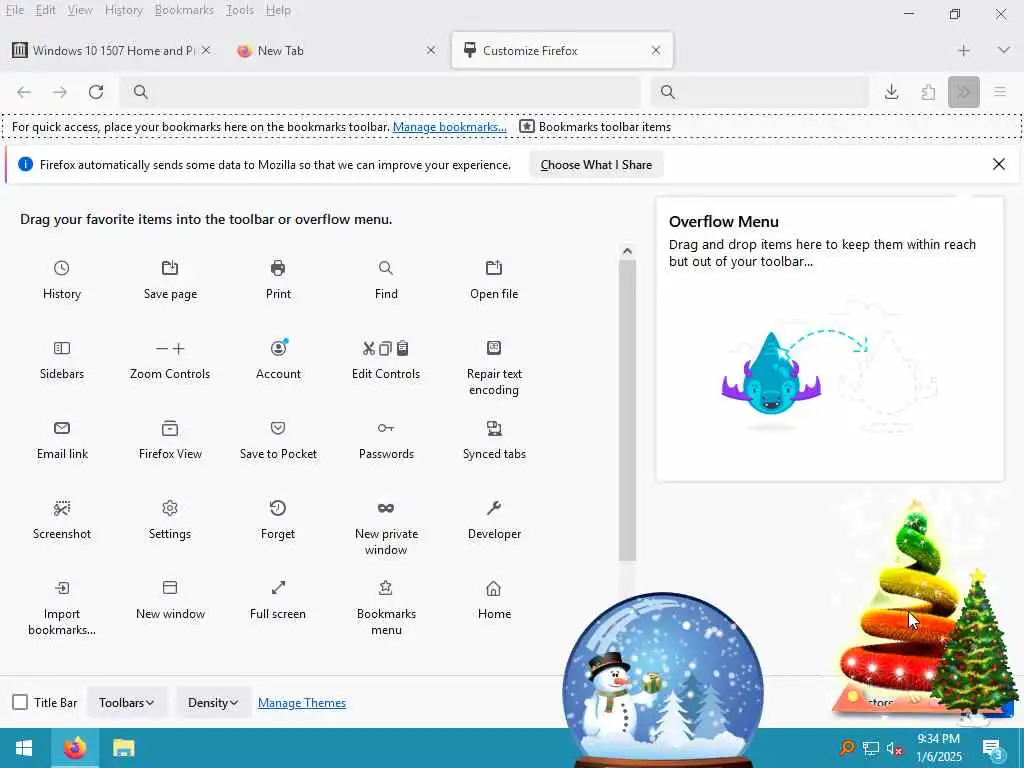Click the toolbar search box field
Screen dimensions: 1024x768
pyautogui.click(x=760, y=92)
